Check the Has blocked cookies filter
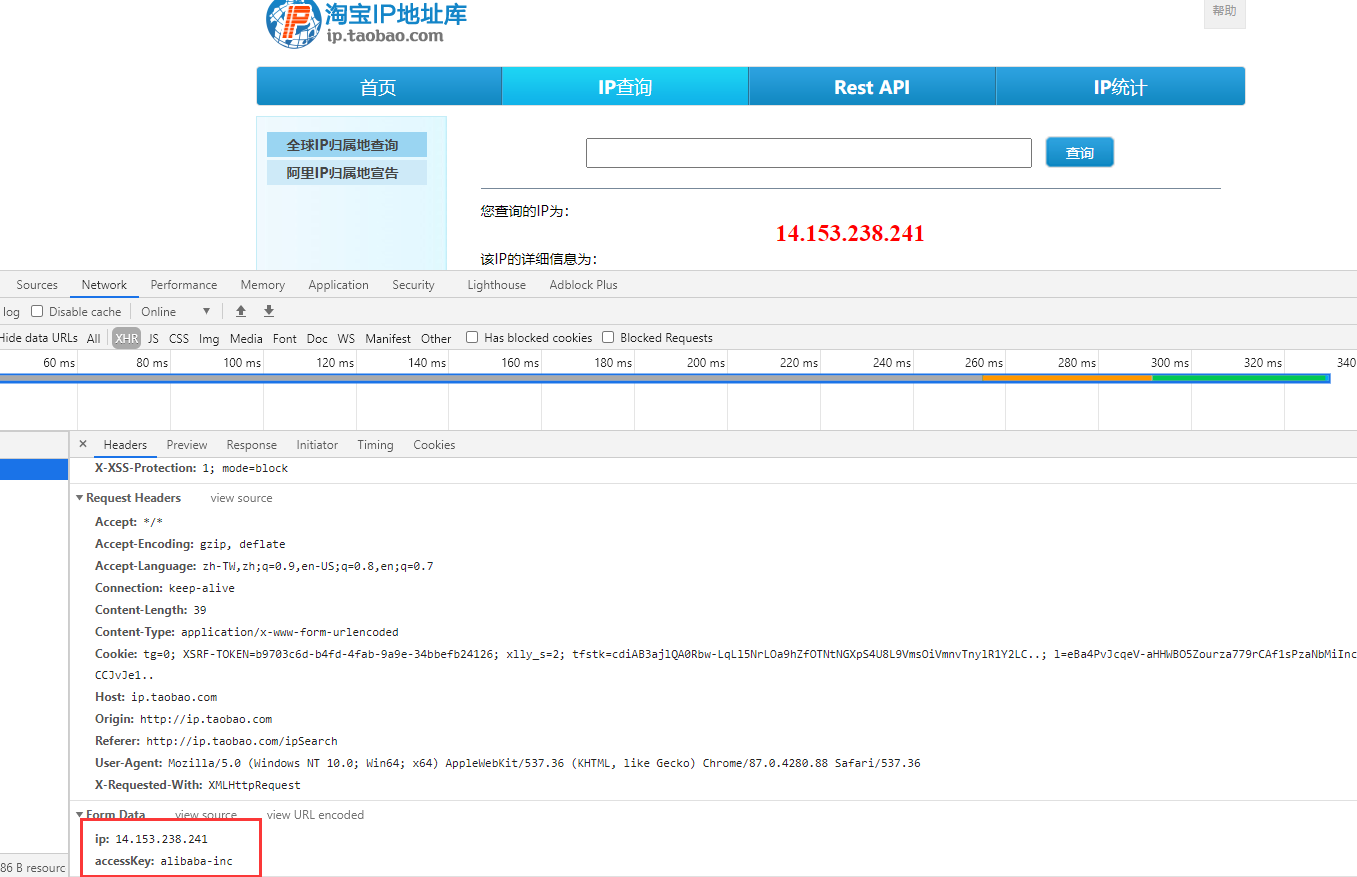The image size is (1357, 877). tap(471, 337)
